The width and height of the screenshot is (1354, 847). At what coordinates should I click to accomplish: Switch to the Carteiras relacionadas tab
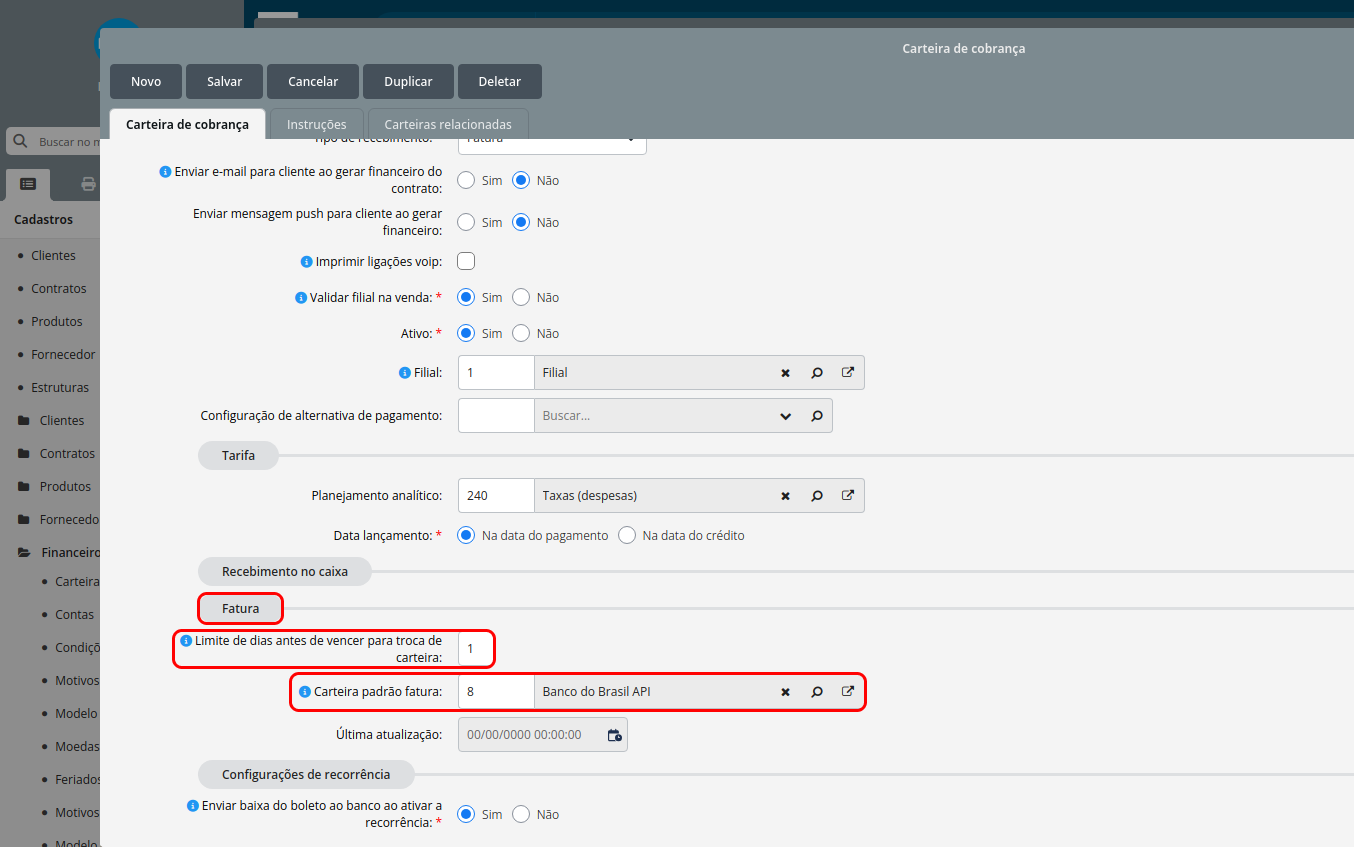448,124
